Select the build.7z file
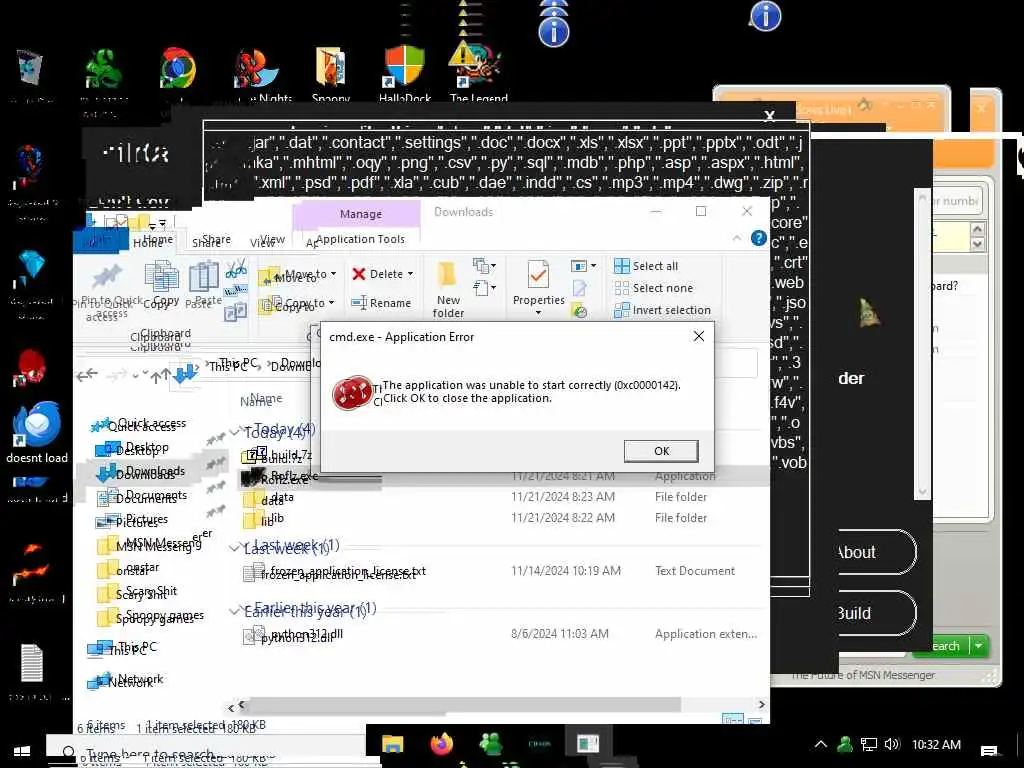This screenshot has width=1024, height=768. (280, 456)
